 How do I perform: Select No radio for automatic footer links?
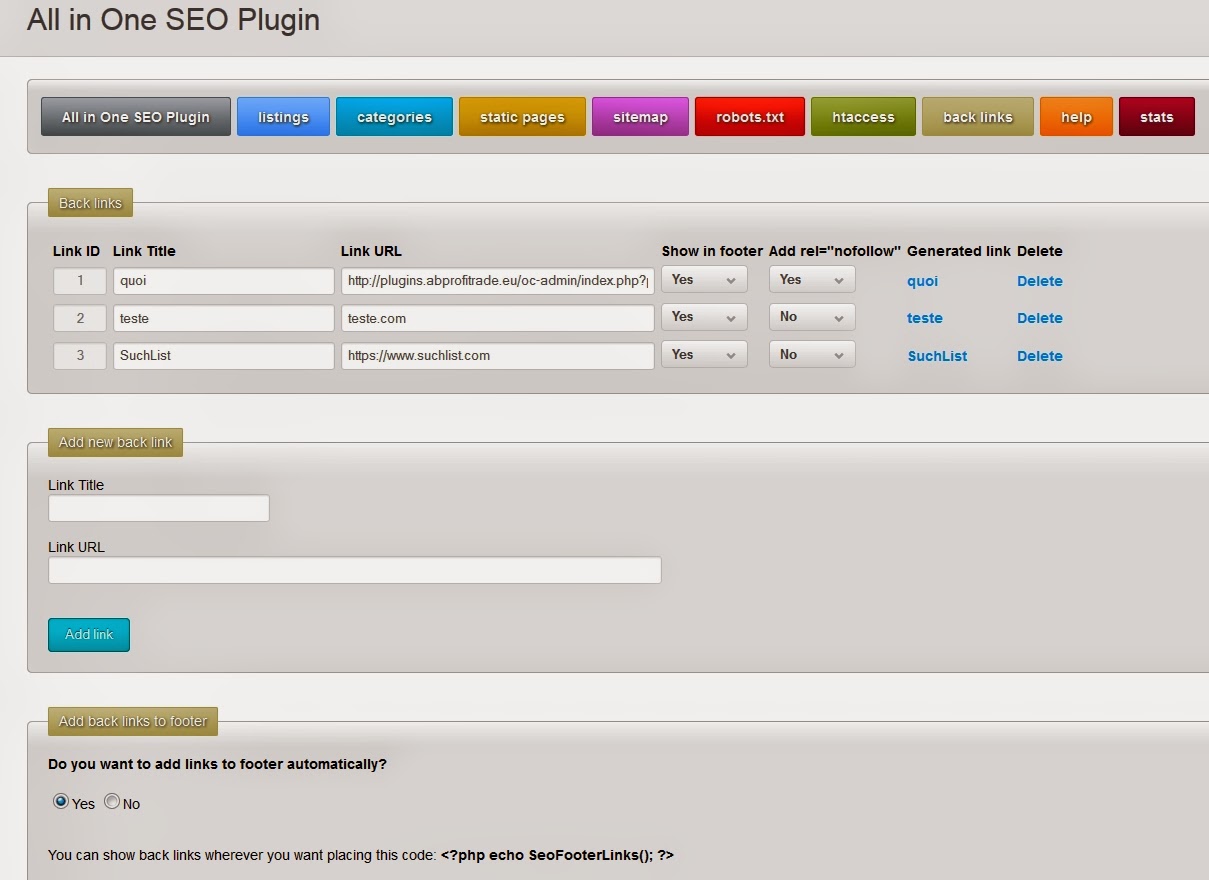click(112, 802)
